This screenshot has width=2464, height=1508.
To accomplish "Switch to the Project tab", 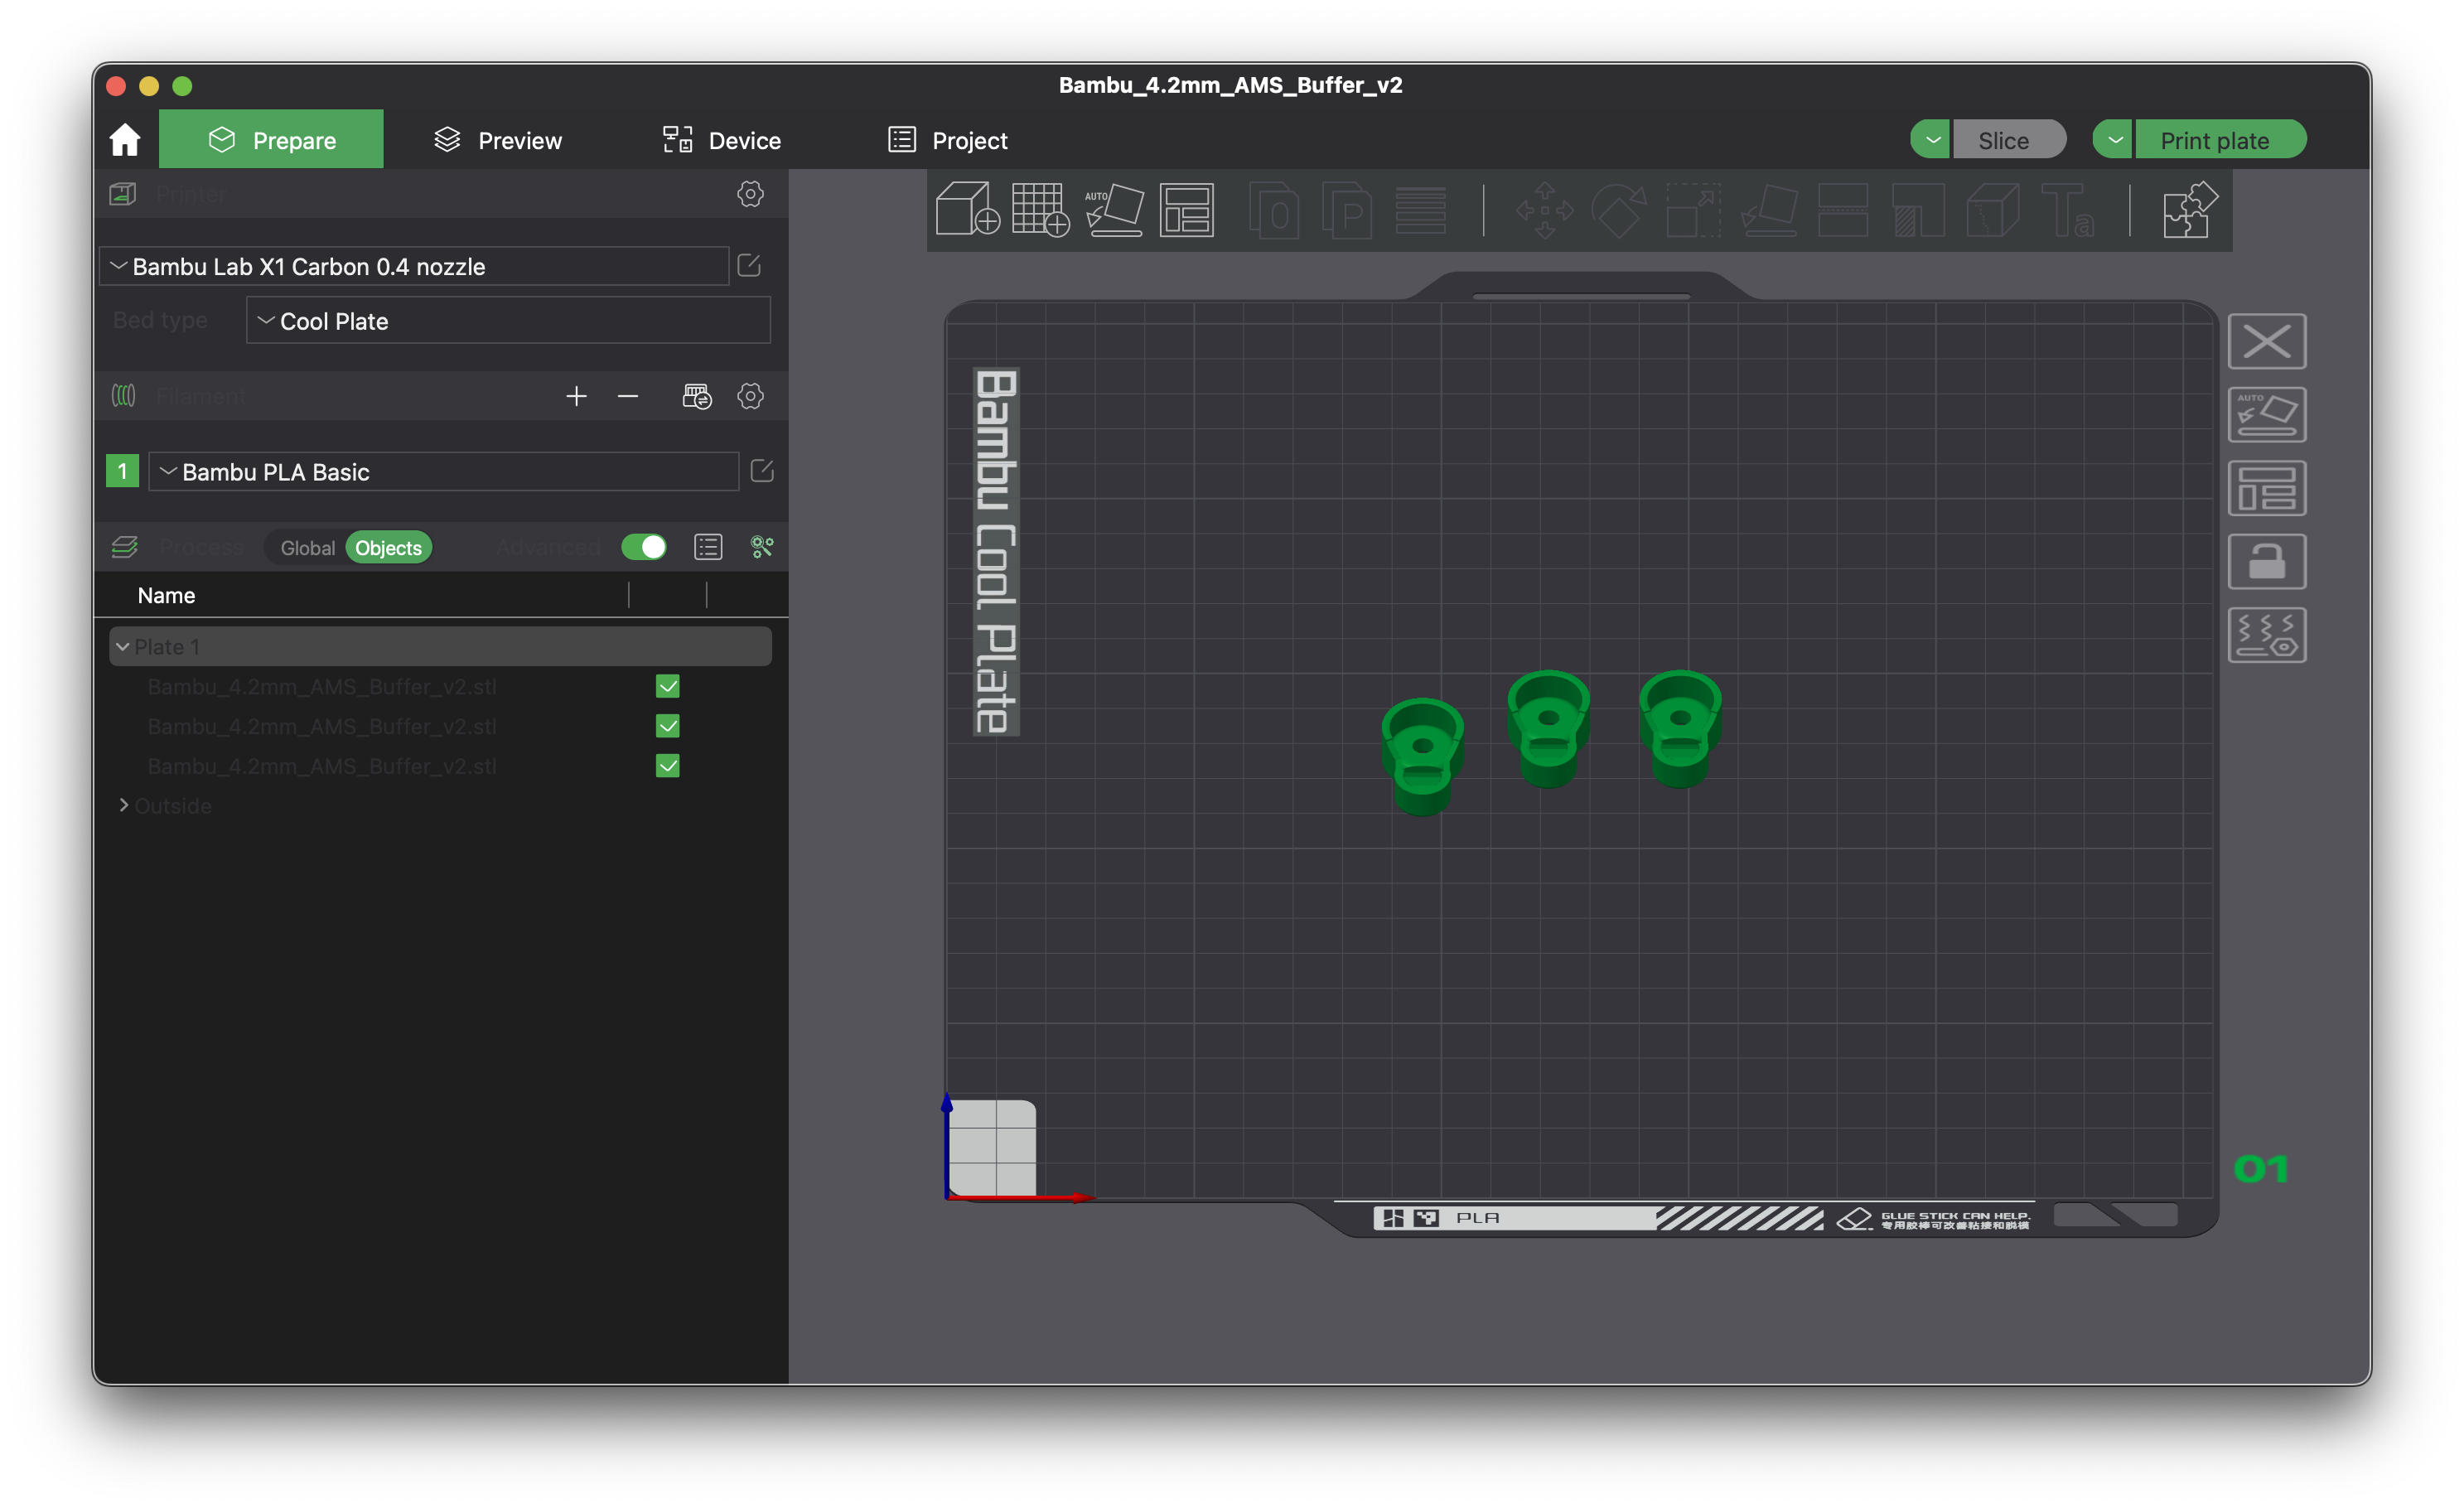I will pos(948,140).
